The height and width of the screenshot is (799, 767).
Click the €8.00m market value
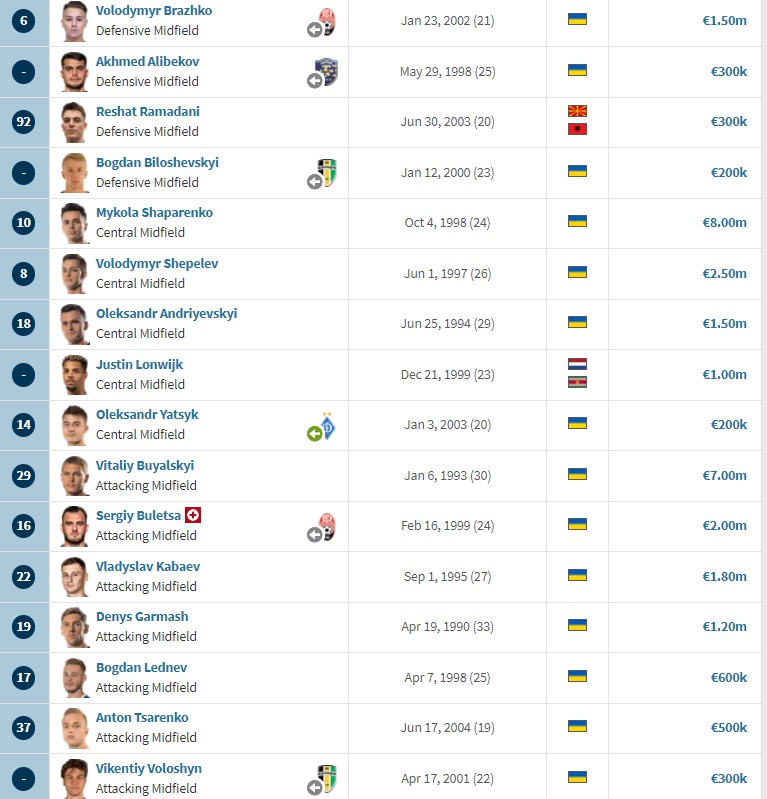(x=724, y=223)
